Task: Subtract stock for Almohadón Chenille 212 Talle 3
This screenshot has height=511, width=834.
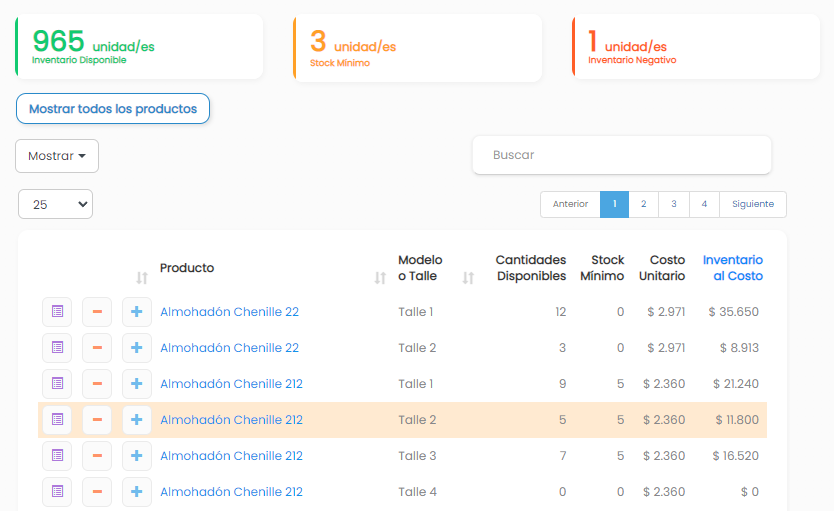Action: (97, 456)
